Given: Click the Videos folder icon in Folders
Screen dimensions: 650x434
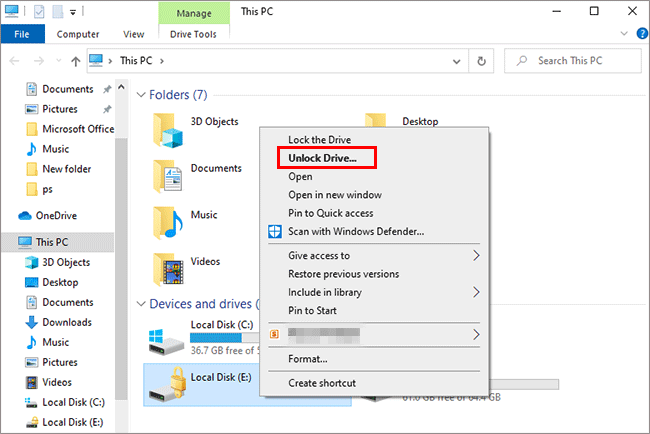Looking at the screenshot, I should (x=167, y=270).
